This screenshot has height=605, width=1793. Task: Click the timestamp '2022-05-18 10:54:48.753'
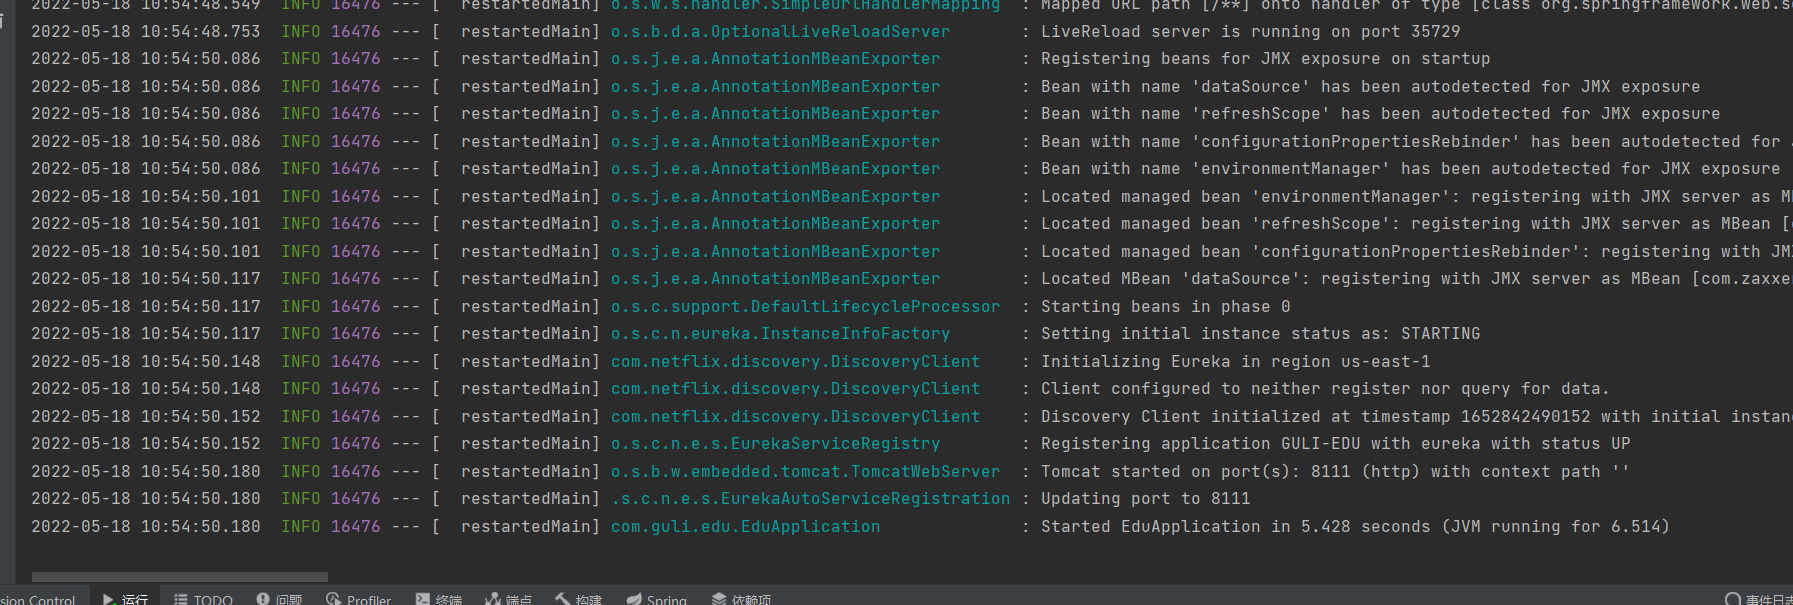146,32
